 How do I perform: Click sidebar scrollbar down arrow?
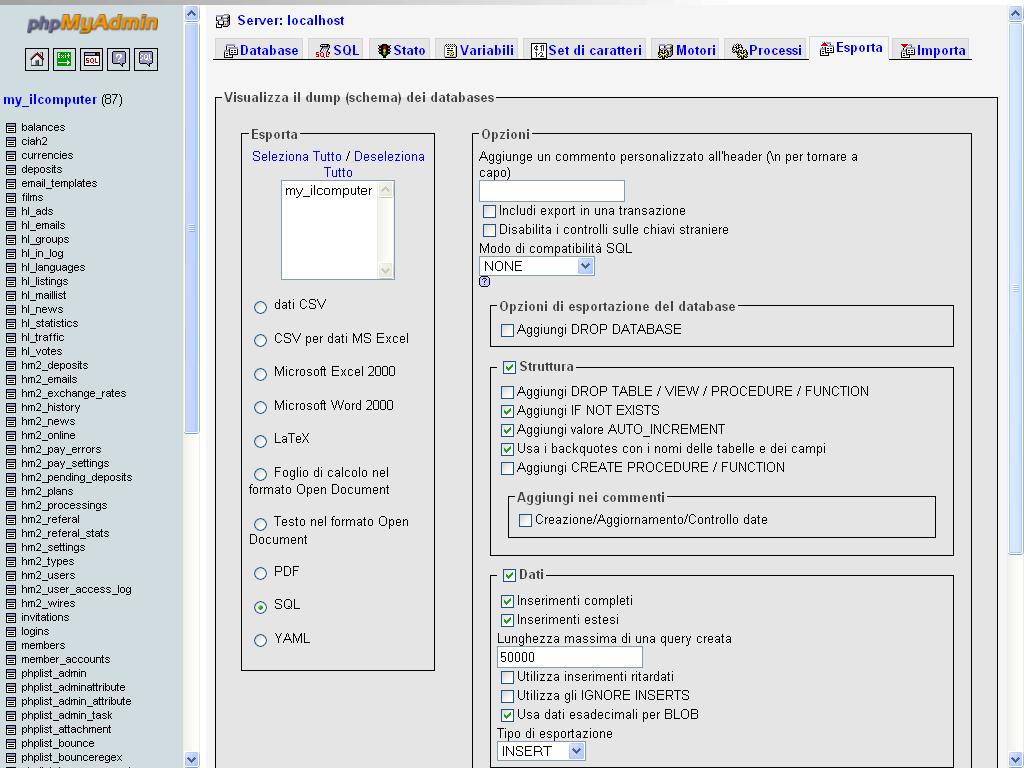tap(191, 759)
